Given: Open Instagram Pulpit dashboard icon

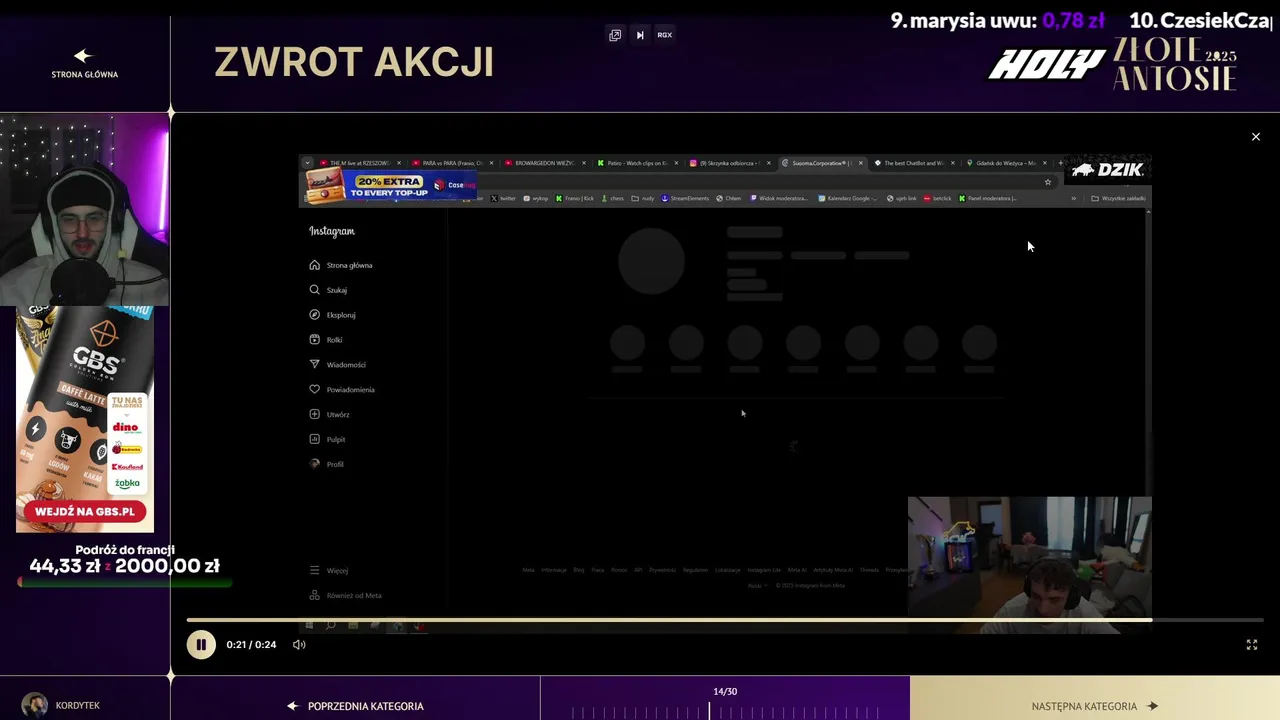Looking at the screenshot, I should pos(315,439).
